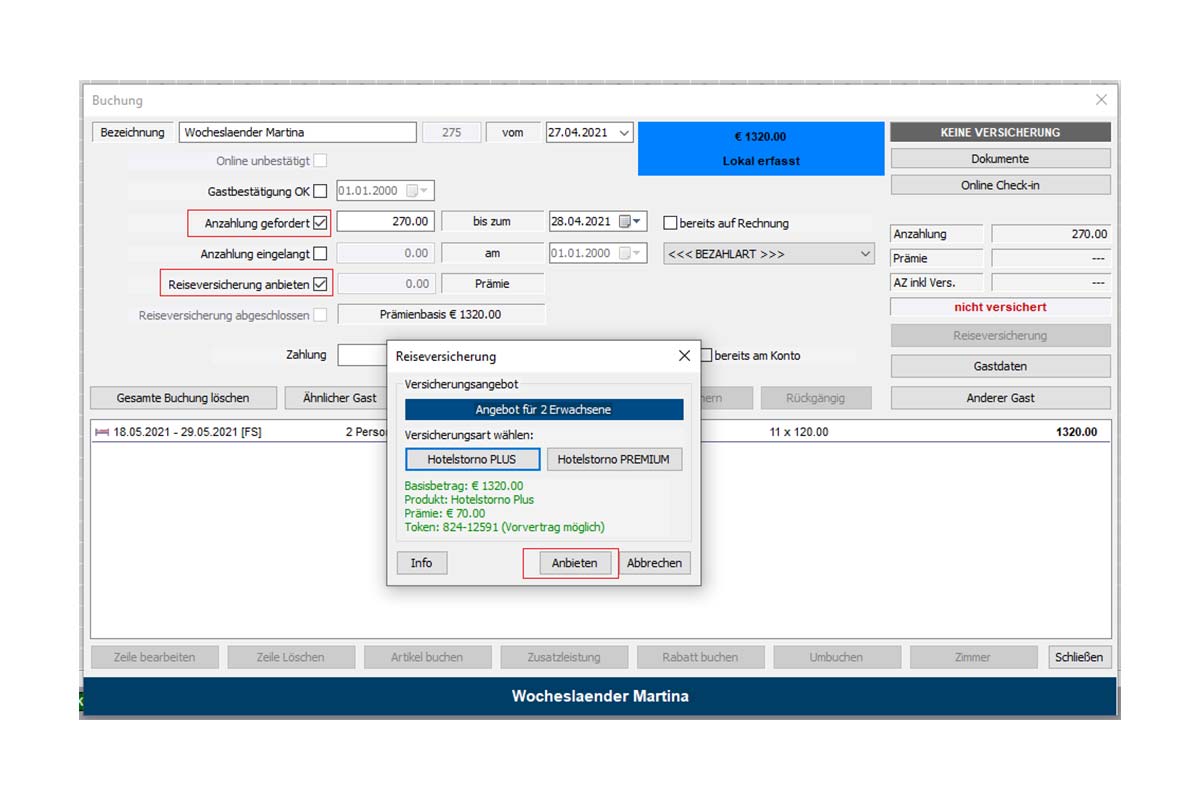Start Online Check-in
The image size is (1200, 800).
click(x=999, y=185)
